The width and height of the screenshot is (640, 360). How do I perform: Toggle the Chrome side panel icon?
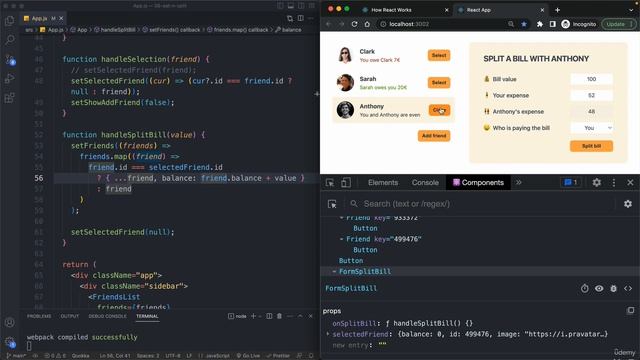coord(552,24)
